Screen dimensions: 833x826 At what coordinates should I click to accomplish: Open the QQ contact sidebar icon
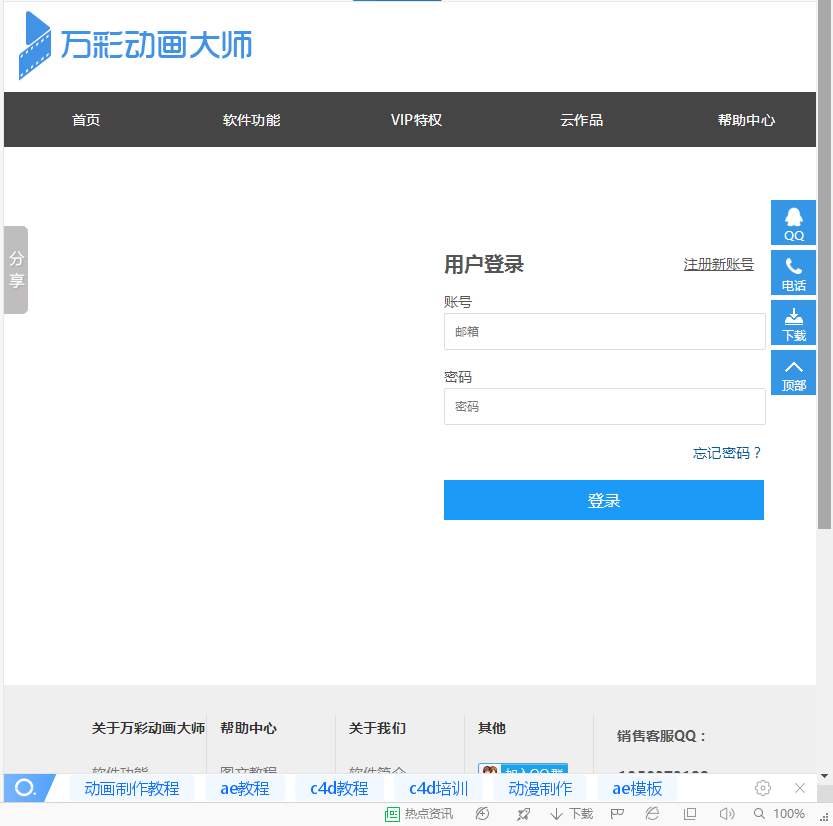pyautogui.click(x=793, y=223)
